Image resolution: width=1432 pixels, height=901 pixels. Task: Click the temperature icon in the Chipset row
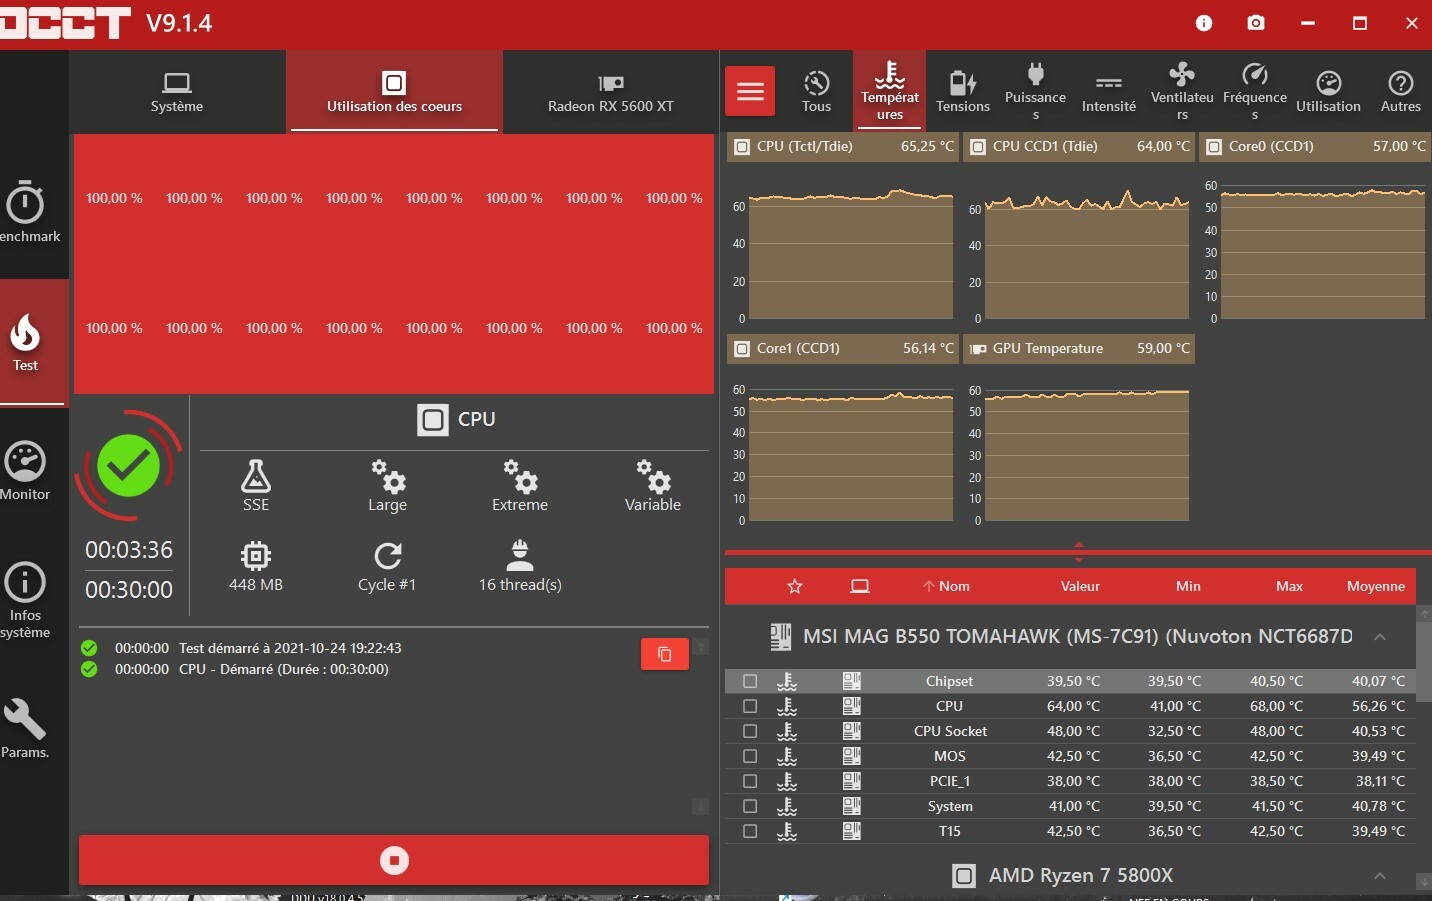click(788, 681)
